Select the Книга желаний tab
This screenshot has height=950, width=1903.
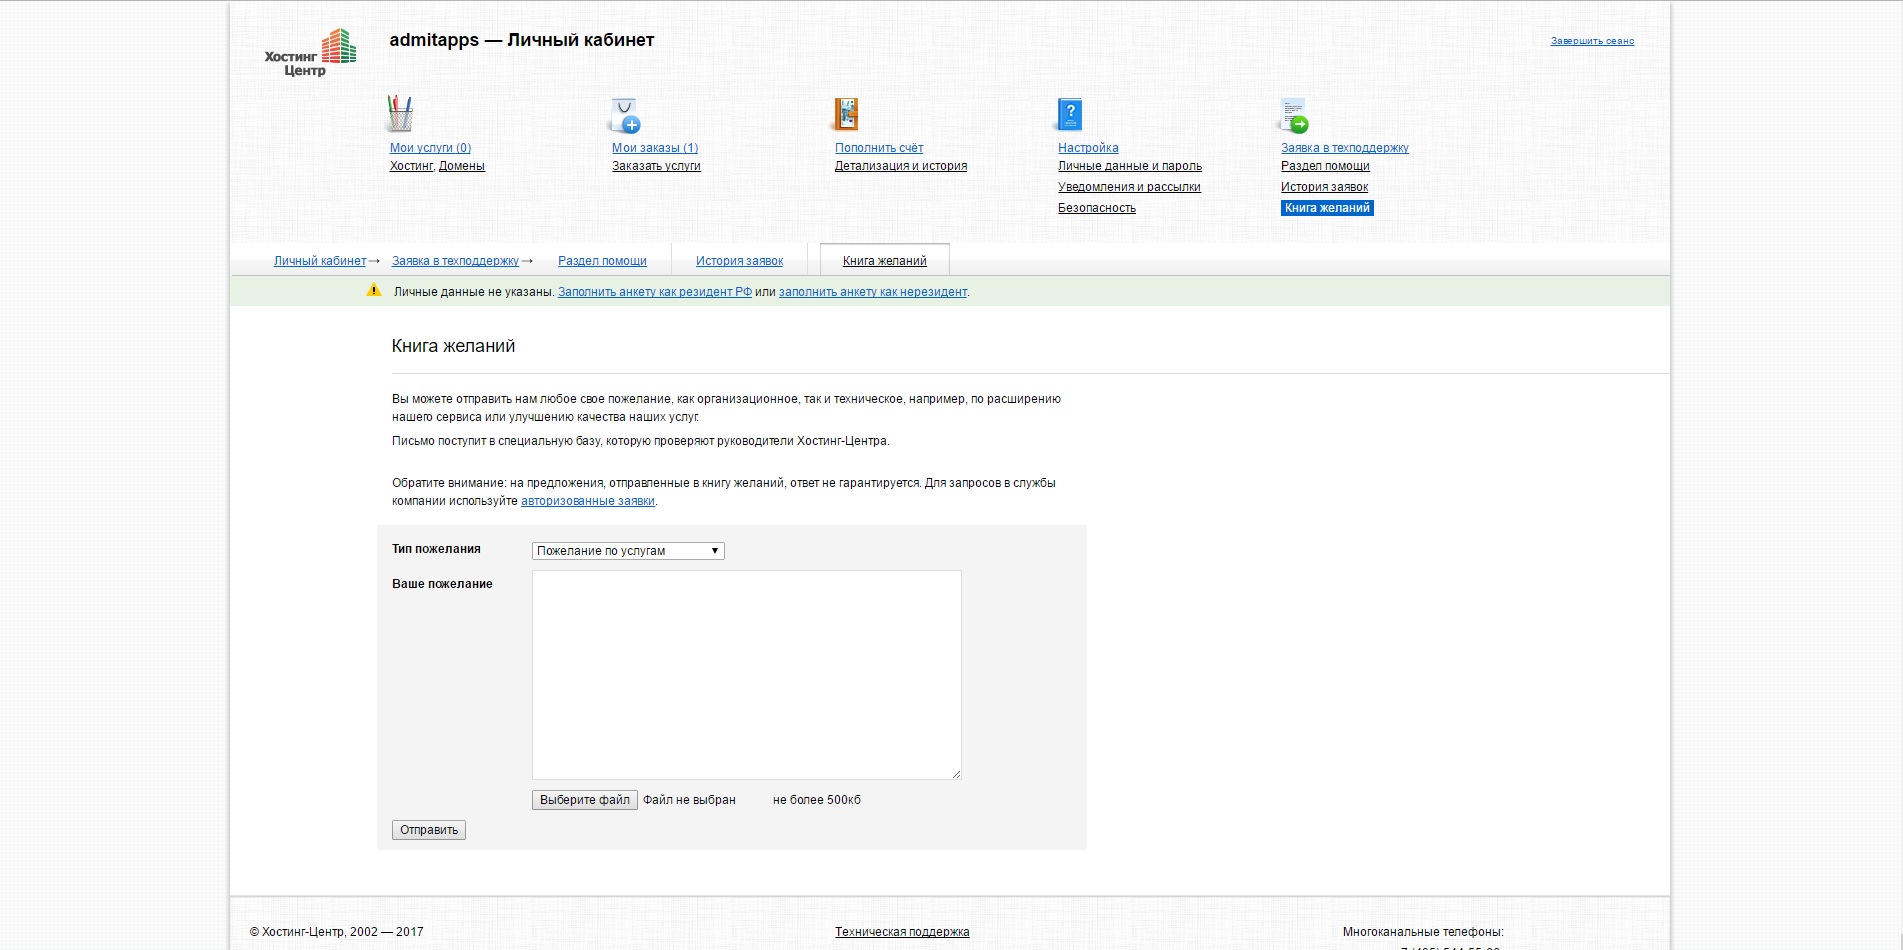click(884, 261)
